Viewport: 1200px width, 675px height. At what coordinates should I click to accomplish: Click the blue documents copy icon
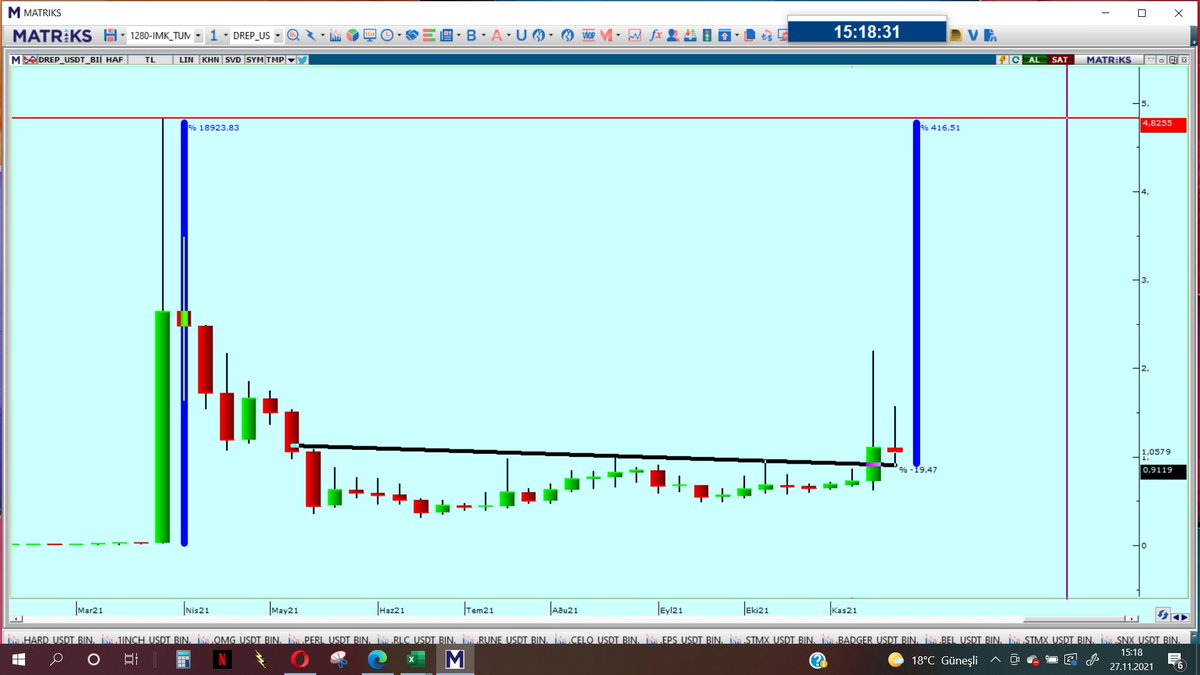750,35
